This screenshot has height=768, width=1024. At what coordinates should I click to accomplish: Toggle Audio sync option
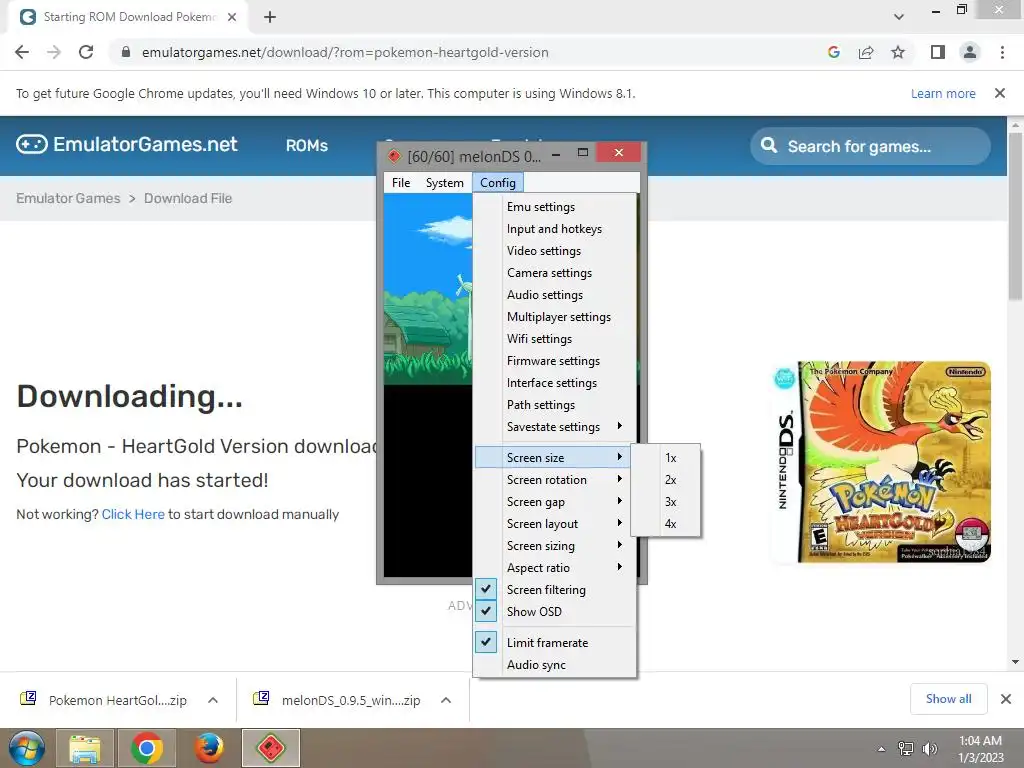(554, 665)
